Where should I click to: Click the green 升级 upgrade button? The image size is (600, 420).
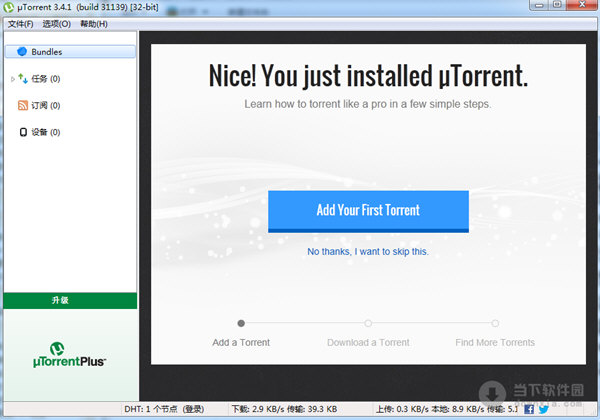[x=70, y=301]
